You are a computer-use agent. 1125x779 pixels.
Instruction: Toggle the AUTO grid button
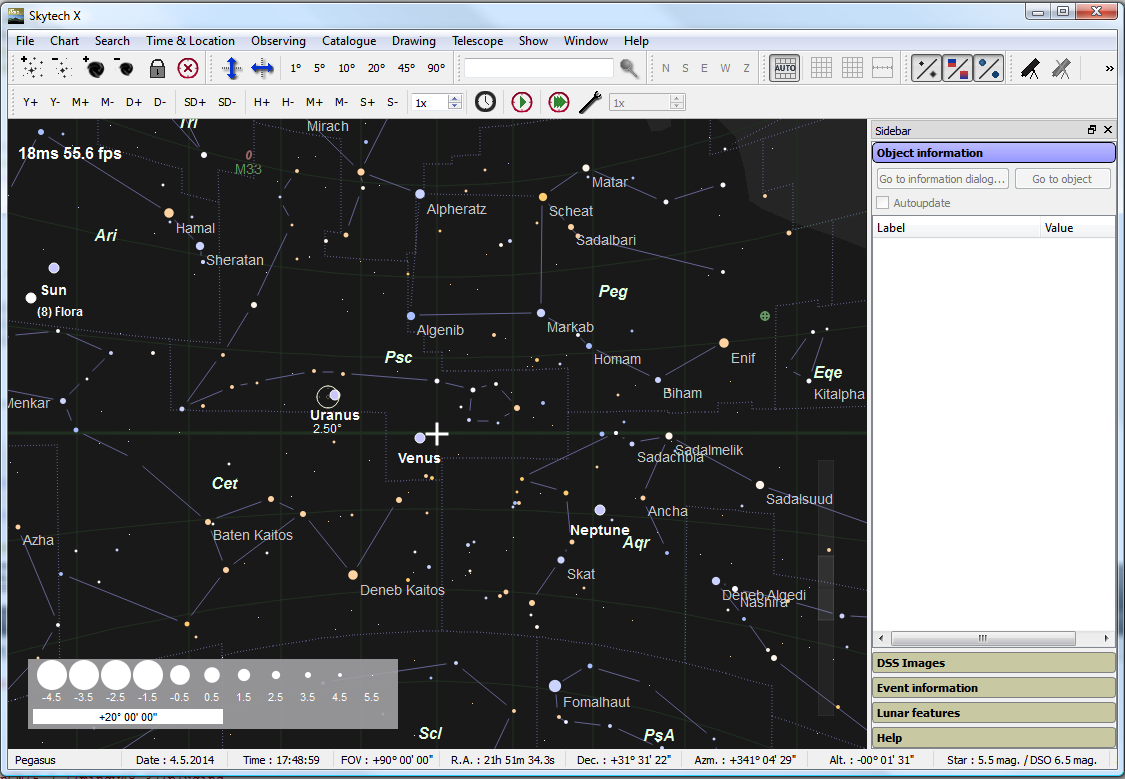[784, 68]
